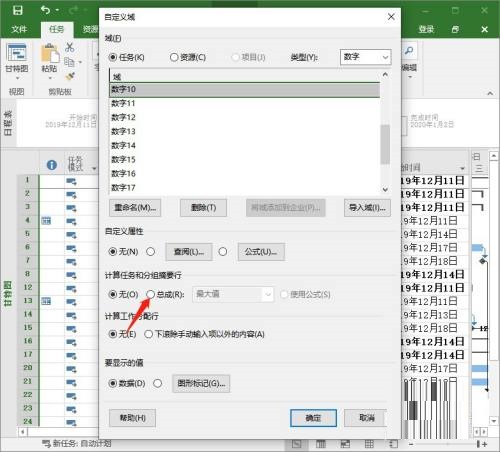The height and width of the screenshot is (452, 500).
Task: Open the 图形标记(G) button
Action: click(x=201, y=384)
